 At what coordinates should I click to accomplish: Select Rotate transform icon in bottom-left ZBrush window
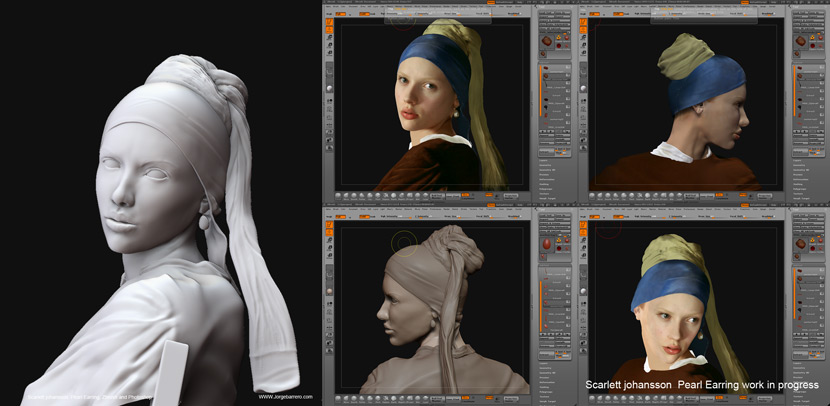(x=329, y=255)
